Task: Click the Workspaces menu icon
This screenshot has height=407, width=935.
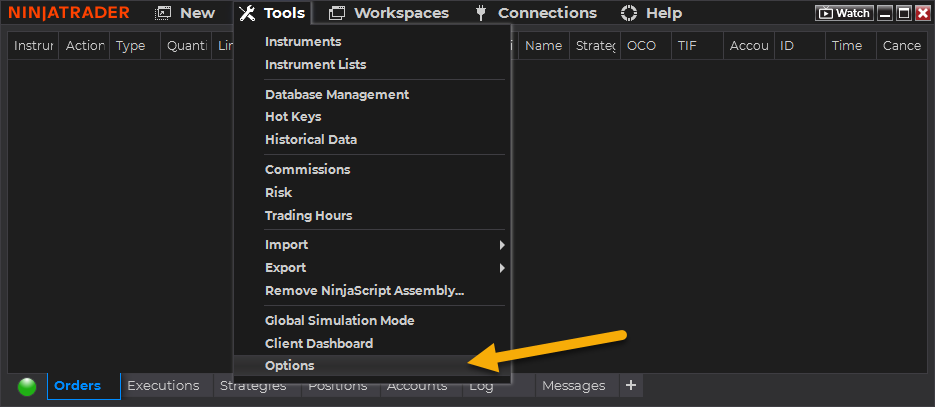Action: click(337, 13)
